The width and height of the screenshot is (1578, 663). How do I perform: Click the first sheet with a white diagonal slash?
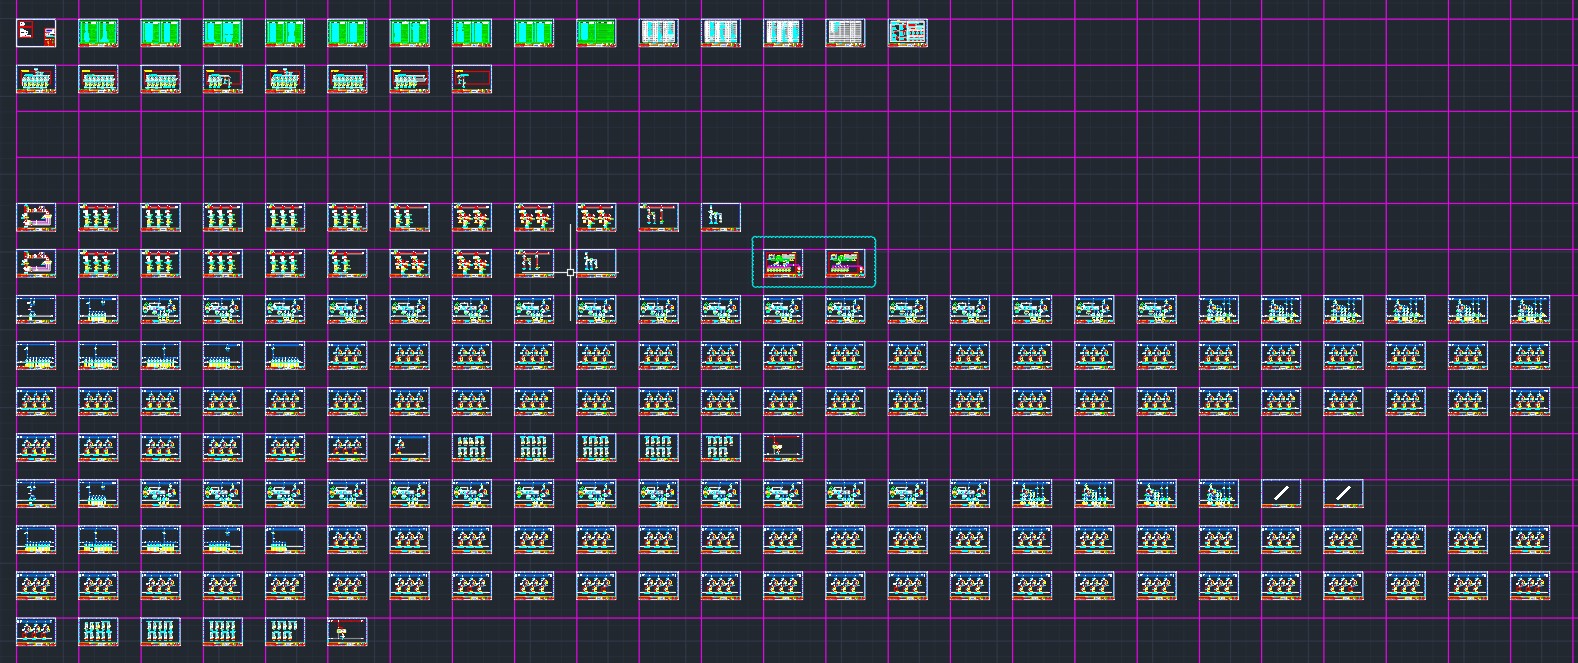tap(1281, 493)
